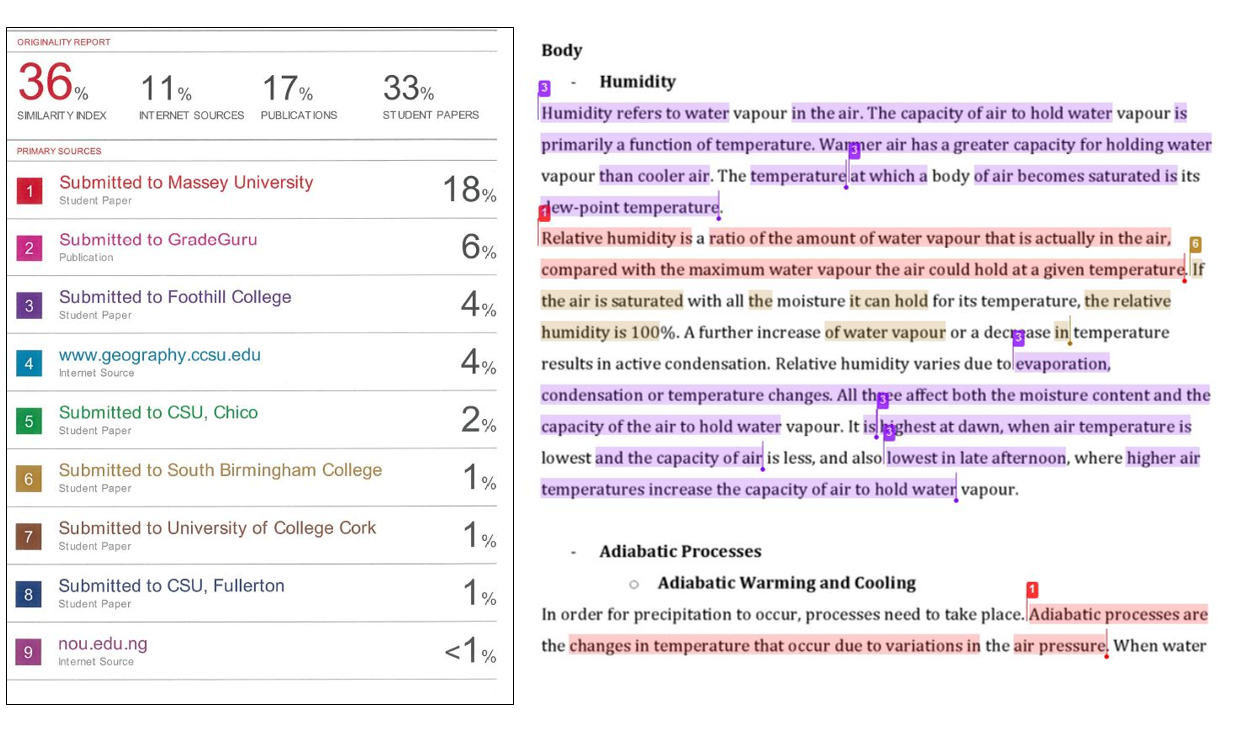Select the blue badge 4 beside www.geography.ccsu.edu

tap(30, 362)
